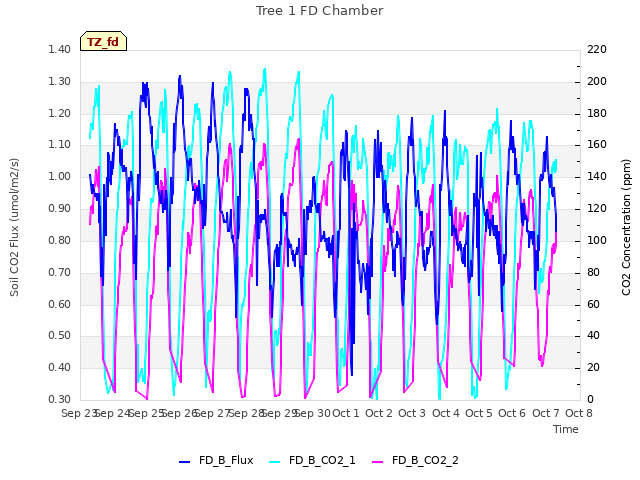This screenshot has height=480, width=640.
Task: Click the Oct 5 x-axis tick label
Action: [479, 413]
